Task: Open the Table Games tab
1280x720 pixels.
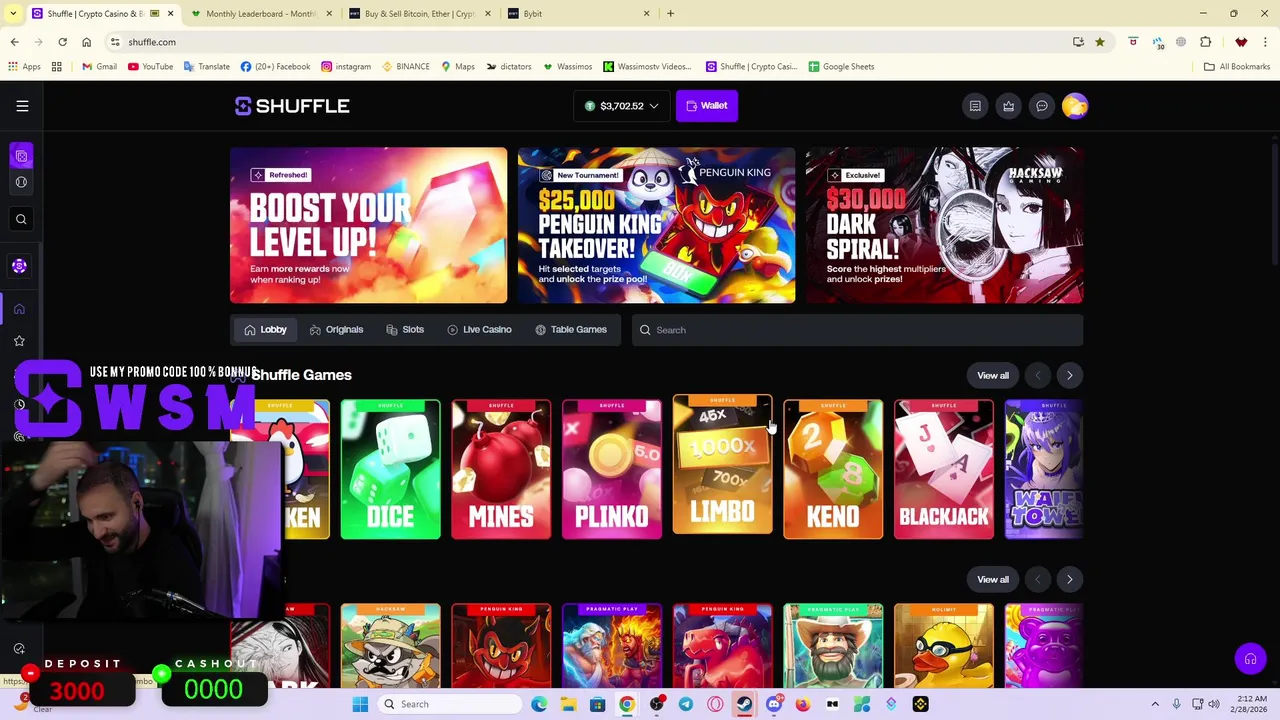Action: 571,330
